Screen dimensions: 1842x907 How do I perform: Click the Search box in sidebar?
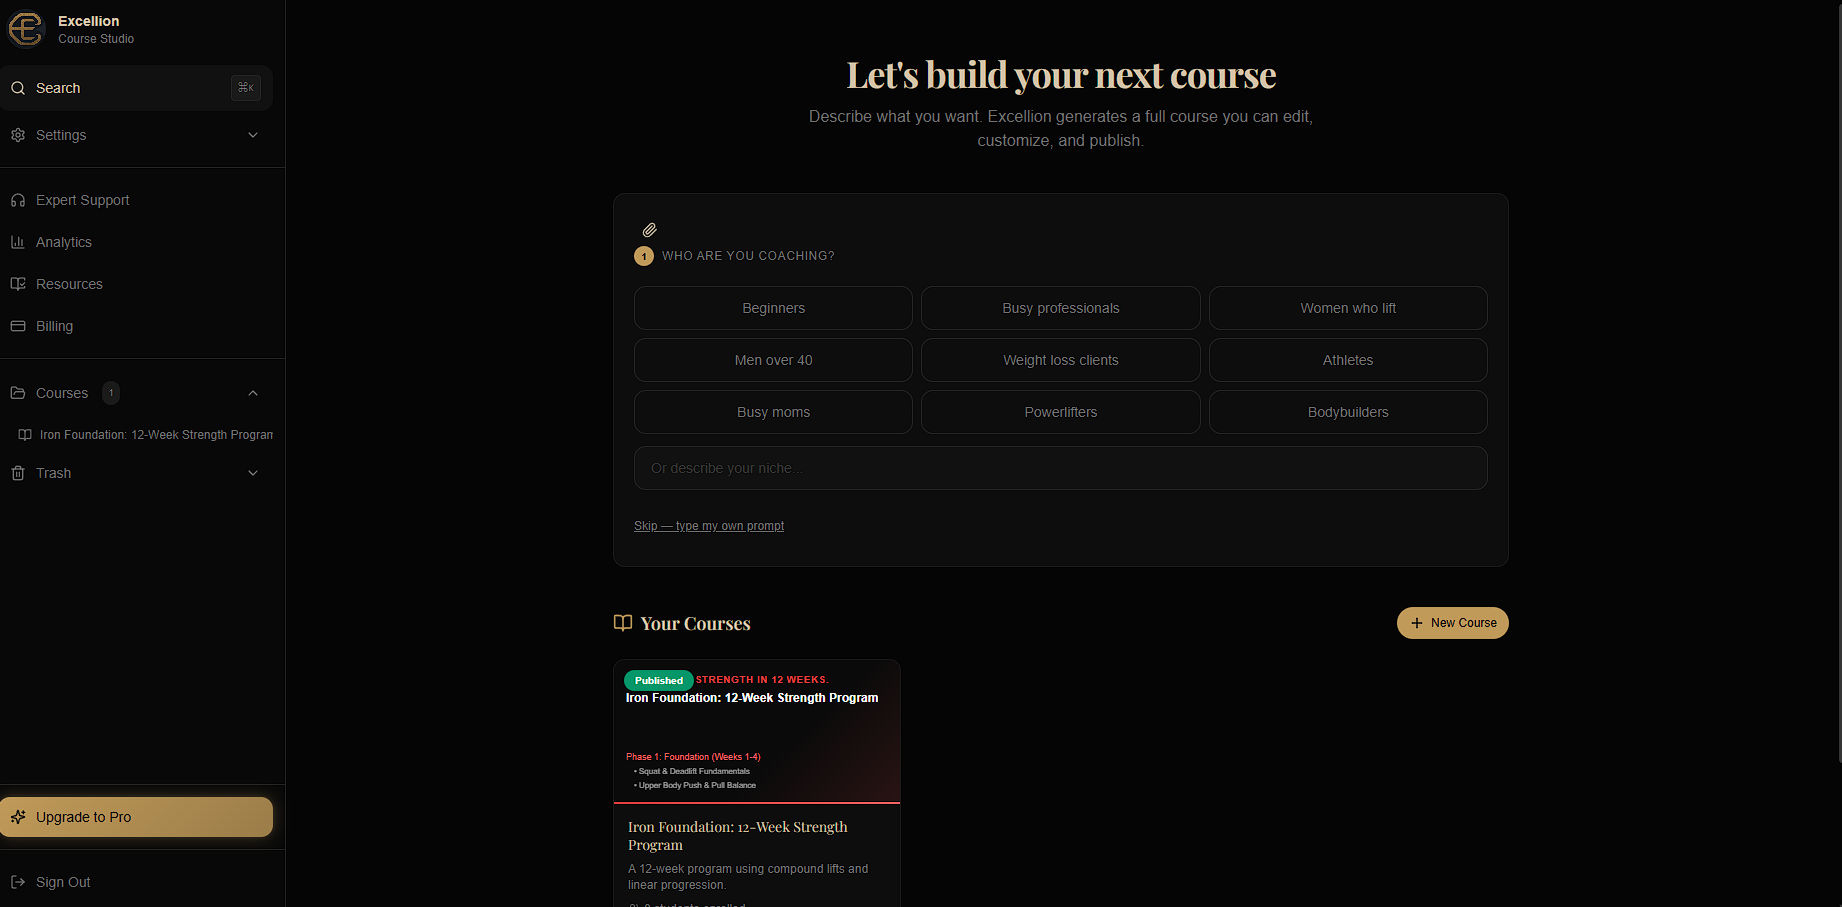136,88
